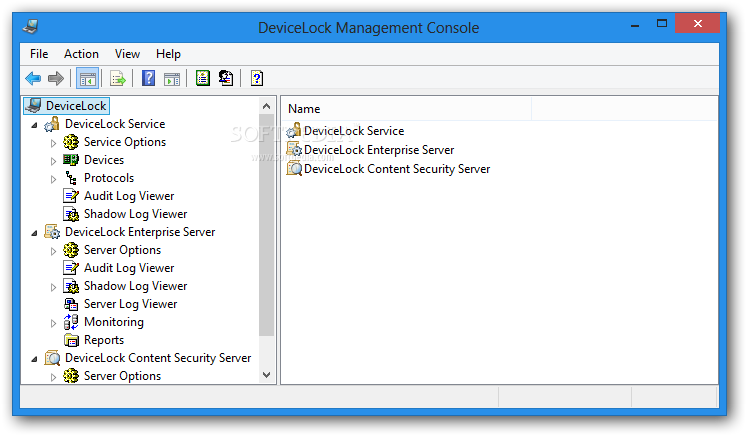The width and height of the screenshot is (747, 436).
Task: Click the toolbar icon showing a person with a document
Action: [x=226, y=78]
